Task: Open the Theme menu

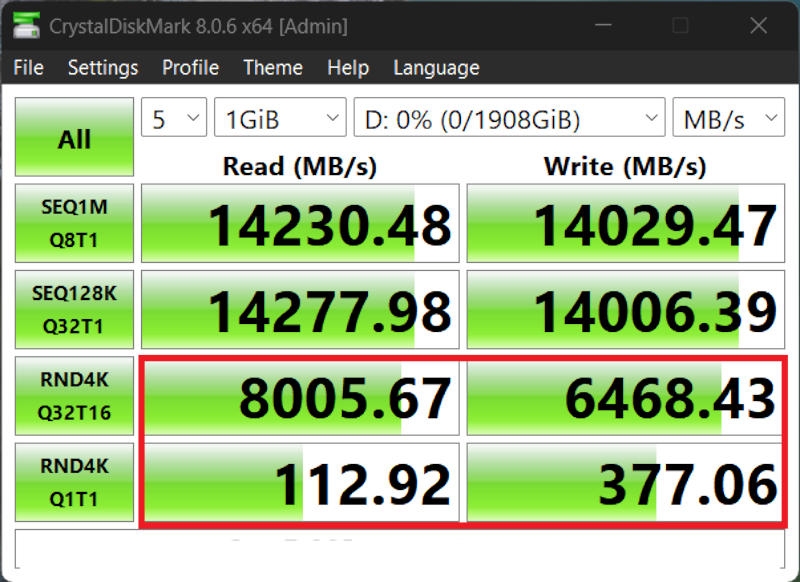Action: pyautogui.click(x=272, y=68)
